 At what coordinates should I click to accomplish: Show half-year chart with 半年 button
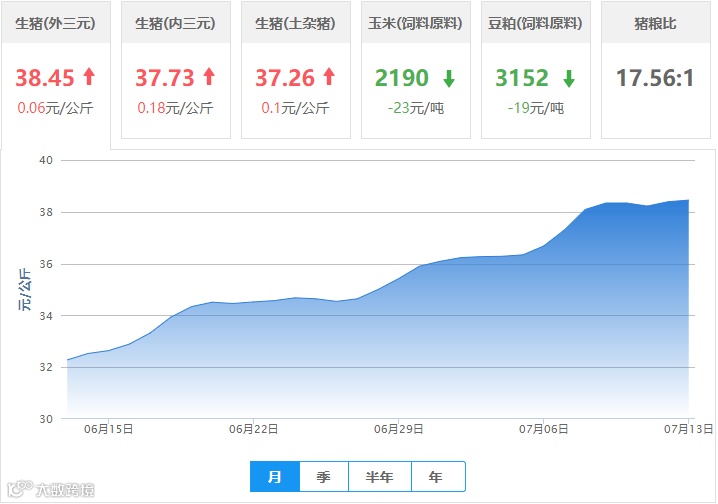pos(380,477)
